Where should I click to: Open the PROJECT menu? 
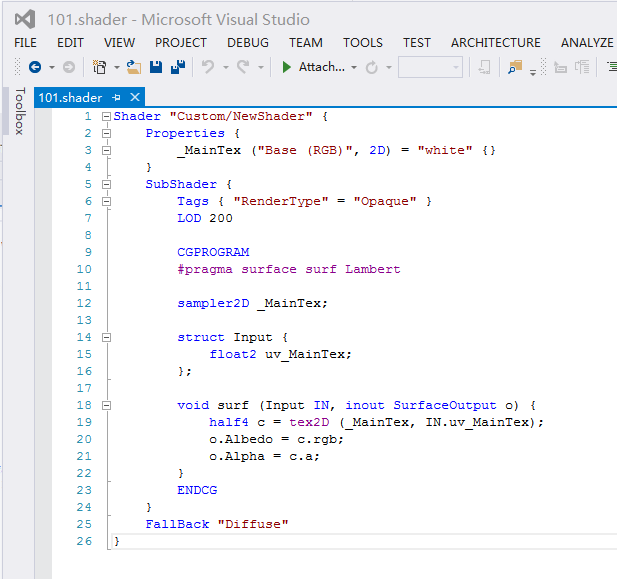tap(181, 43)
